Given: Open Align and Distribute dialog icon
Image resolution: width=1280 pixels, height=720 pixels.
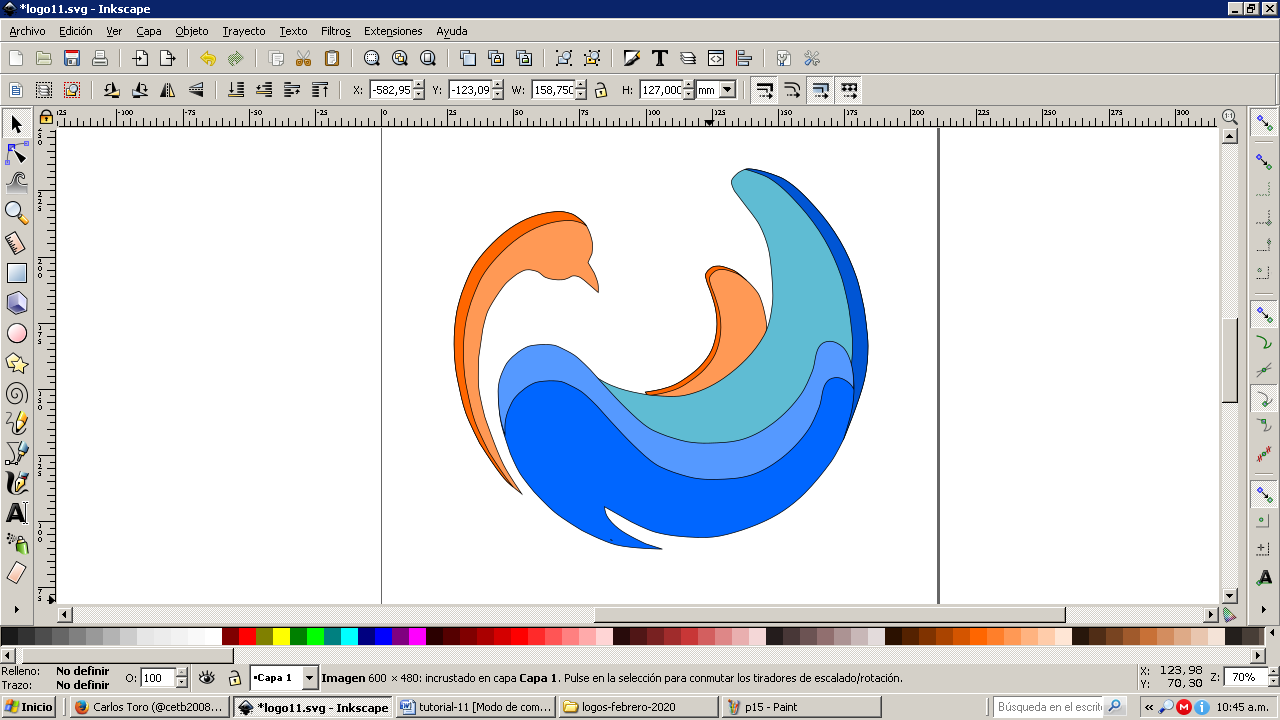Looking at the screenshot, I should tap(744, 58).
